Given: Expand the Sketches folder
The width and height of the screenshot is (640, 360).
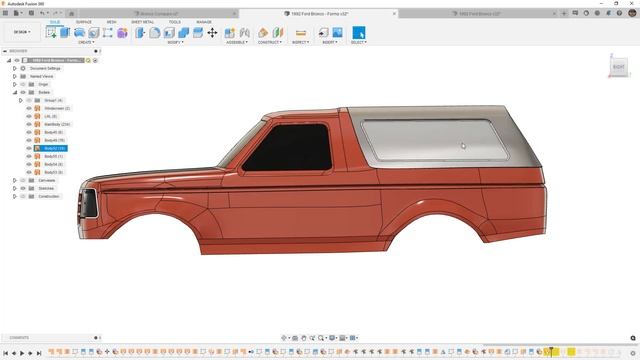Looking at the screenshot, I should pyautogui.click(x=15, y=189).
